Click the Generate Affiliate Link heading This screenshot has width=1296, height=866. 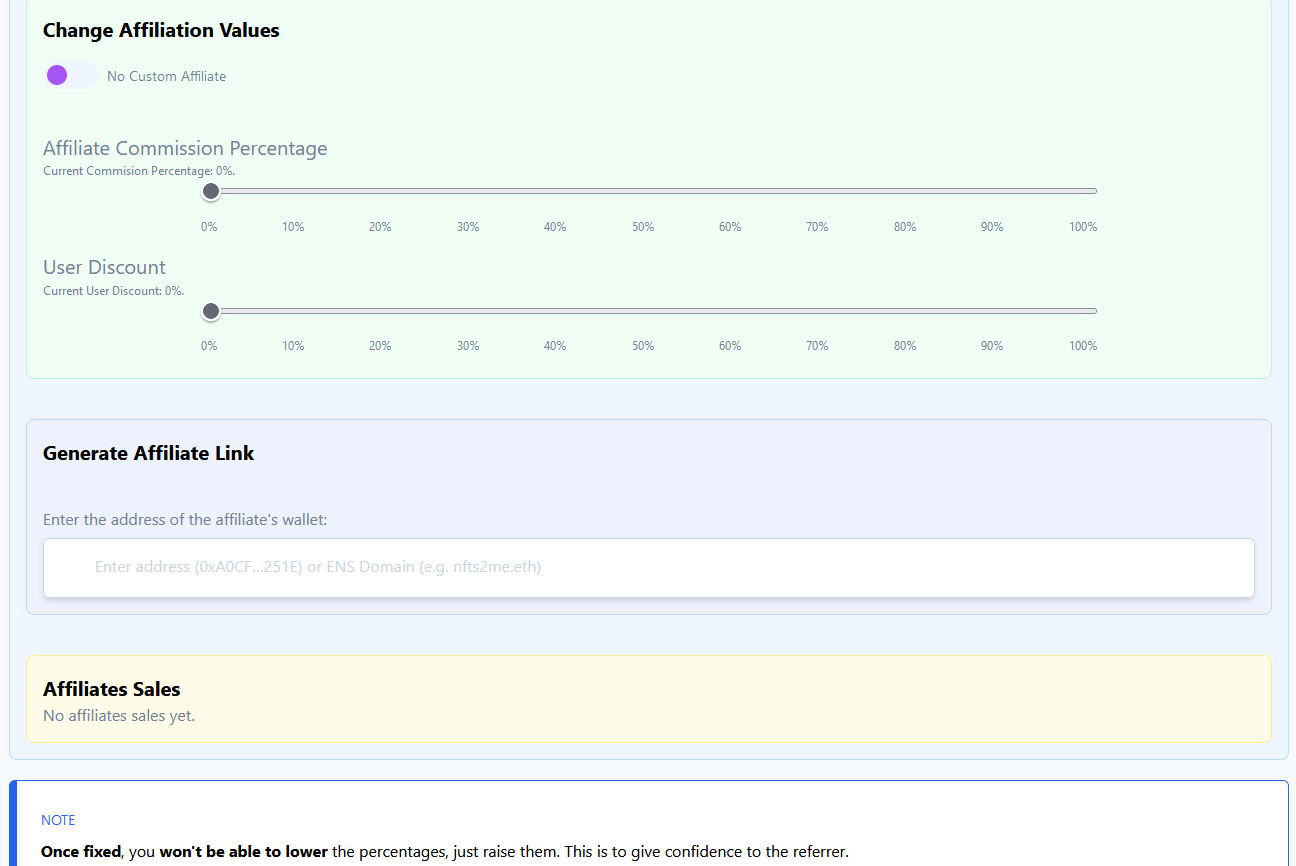click(148, 453)
